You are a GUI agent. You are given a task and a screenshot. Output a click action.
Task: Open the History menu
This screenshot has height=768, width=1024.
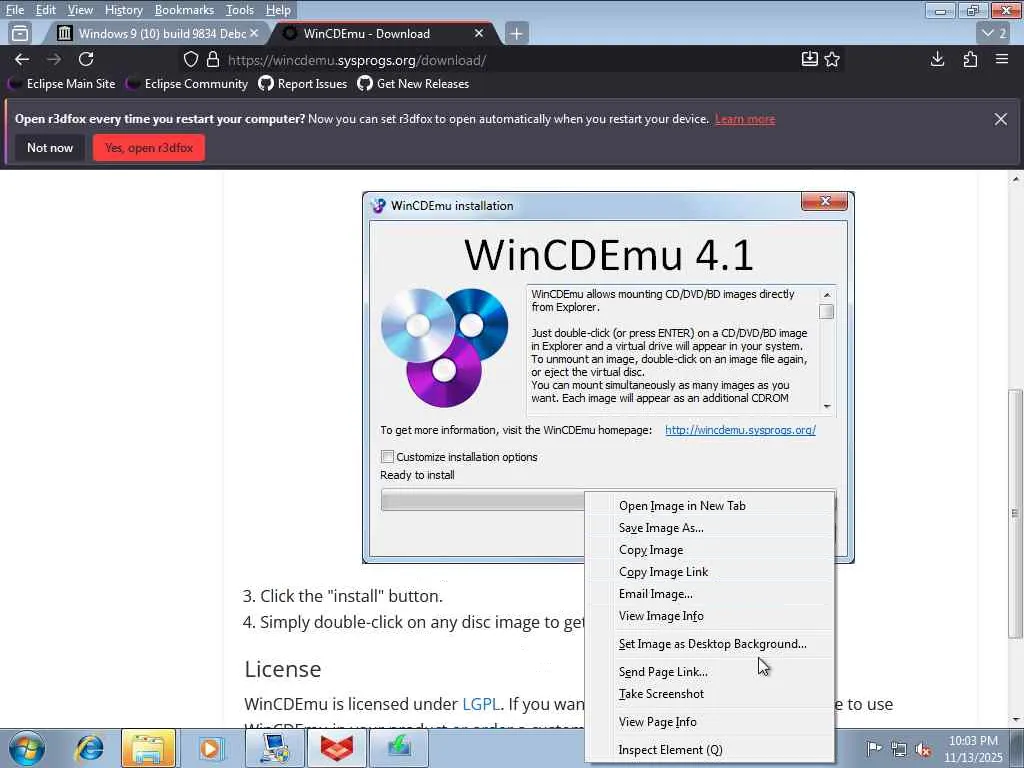point(123,10)
